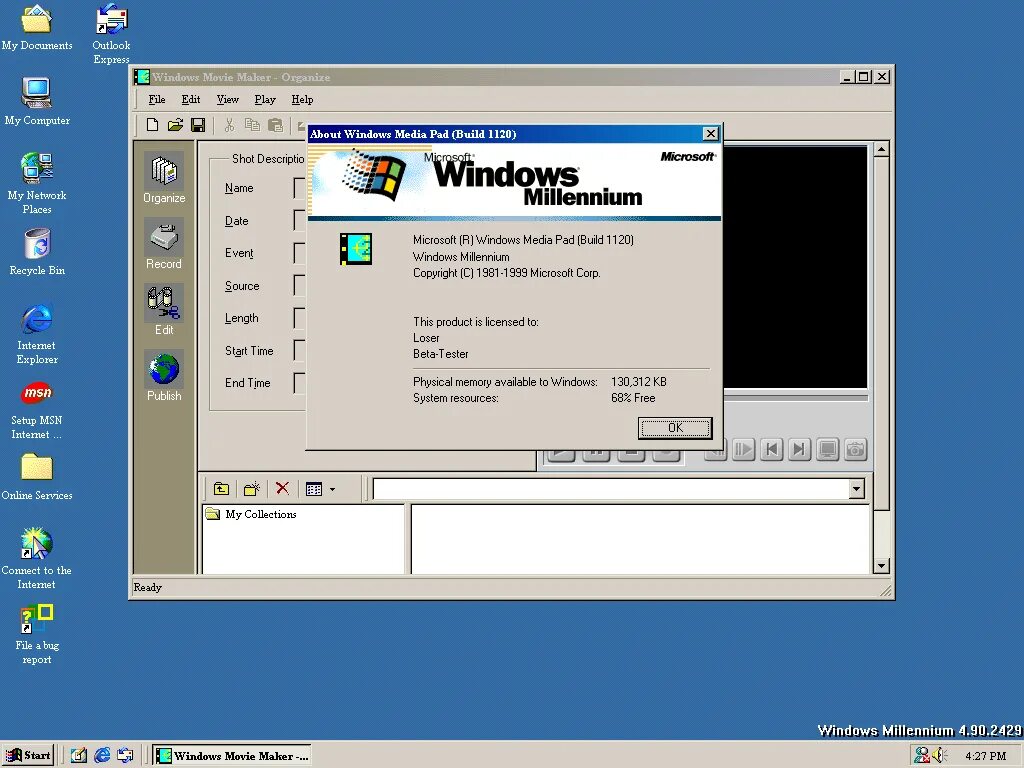The image size is (1024, 768).
Task: Click the Movie Maker film icon in About dialog
Action: [x=356, y=249]
